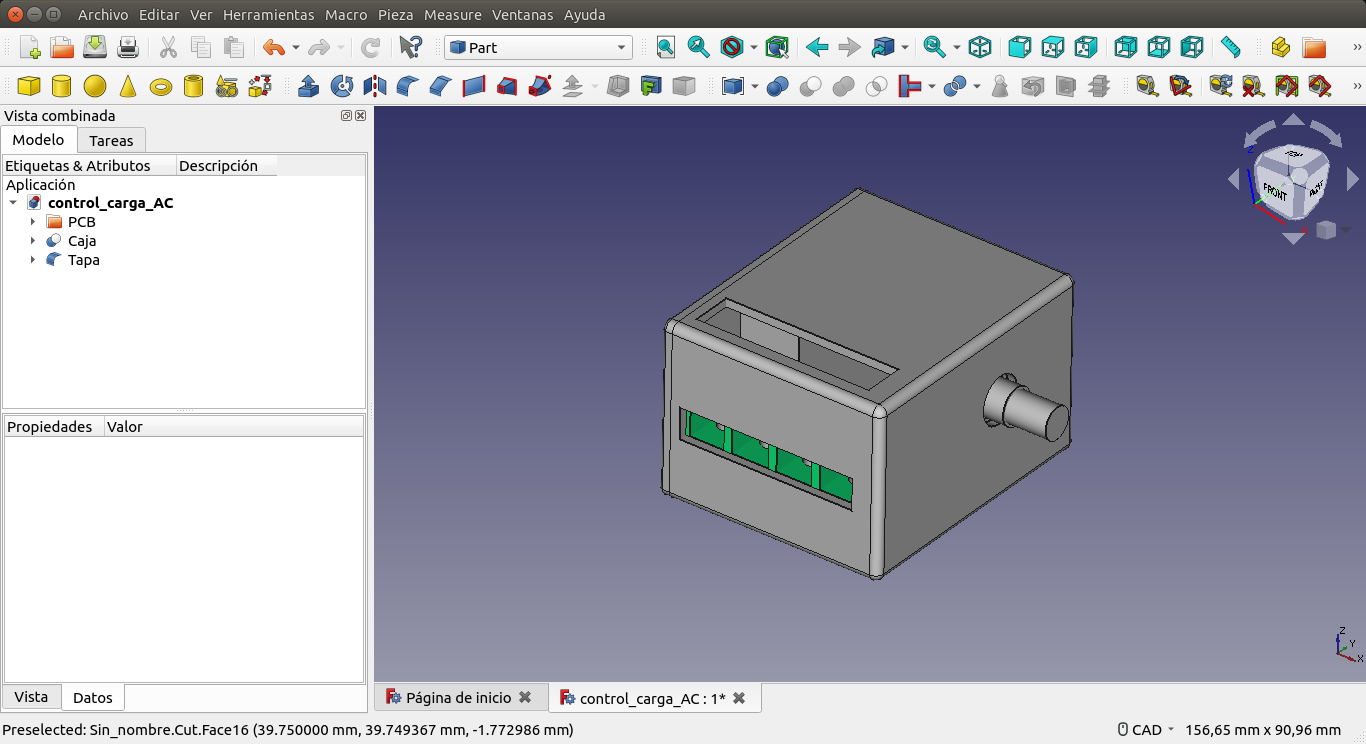Image resolution: width=1366 pixels, height=744 pixels.
Task: Click the yellow cylinder primitive icon
Action: tap(62, 87)
